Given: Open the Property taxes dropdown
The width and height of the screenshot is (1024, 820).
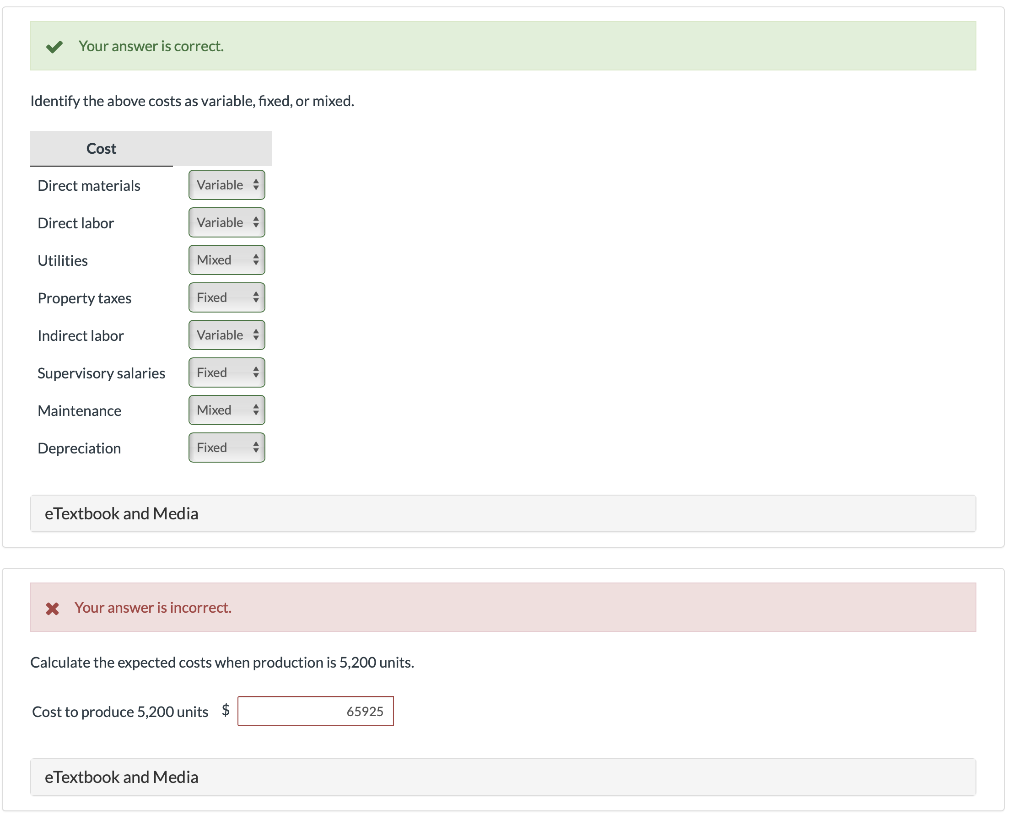Looking at the screenshot, I should click(226, 297).
